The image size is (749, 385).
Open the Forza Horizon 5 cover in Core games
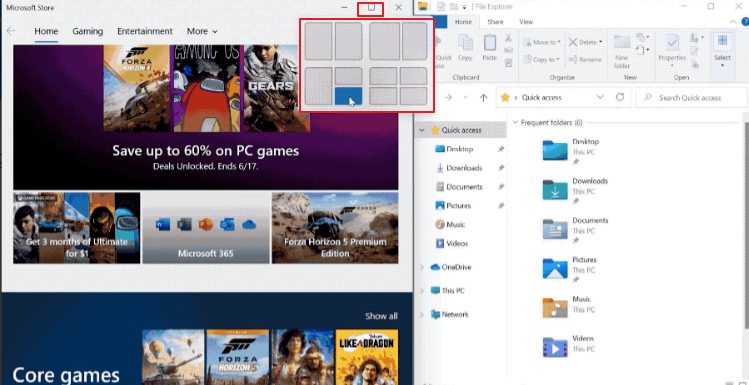pos(237,357)
